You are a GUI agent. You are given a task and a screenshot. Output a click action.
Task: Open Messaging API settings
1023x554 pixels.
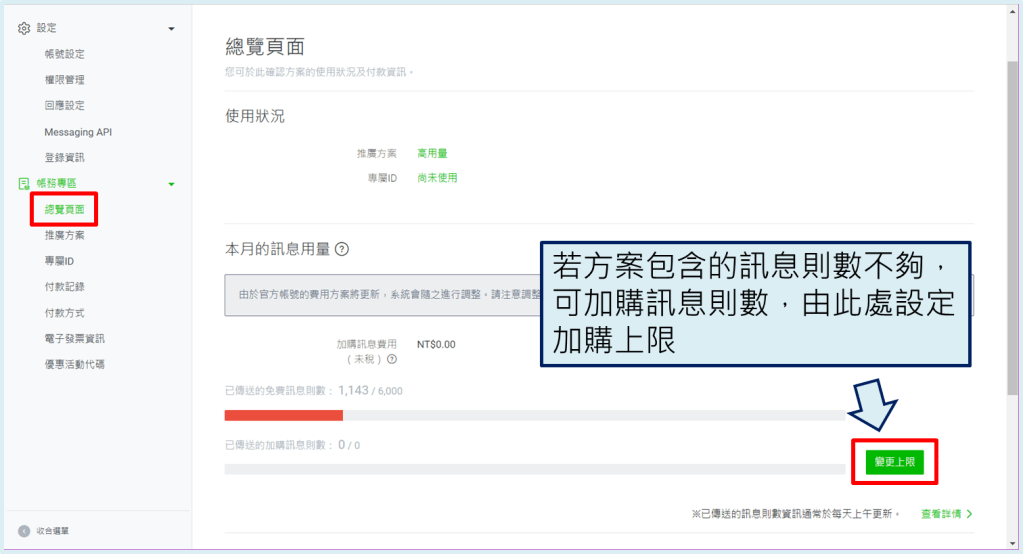click(x=78, y=132)
